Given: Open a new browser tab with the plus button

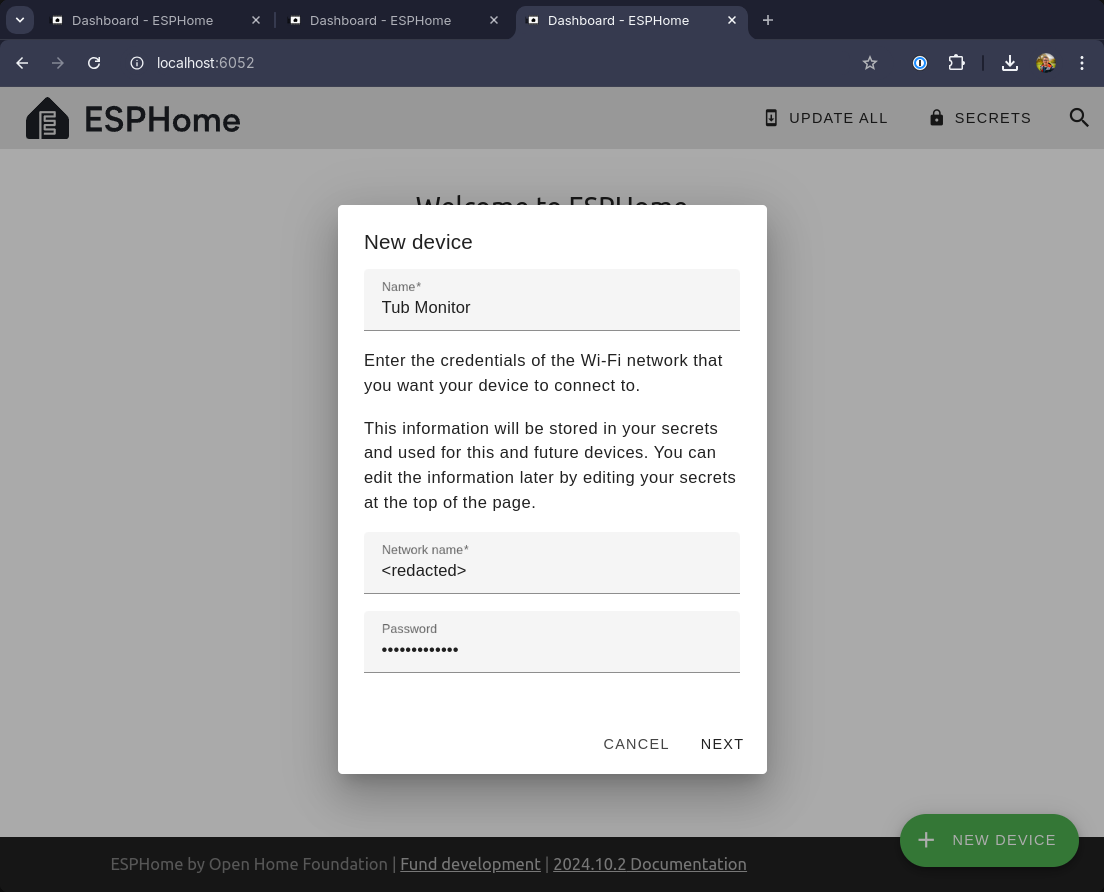Looking at the screenshot, I should (x=768, y=20).
